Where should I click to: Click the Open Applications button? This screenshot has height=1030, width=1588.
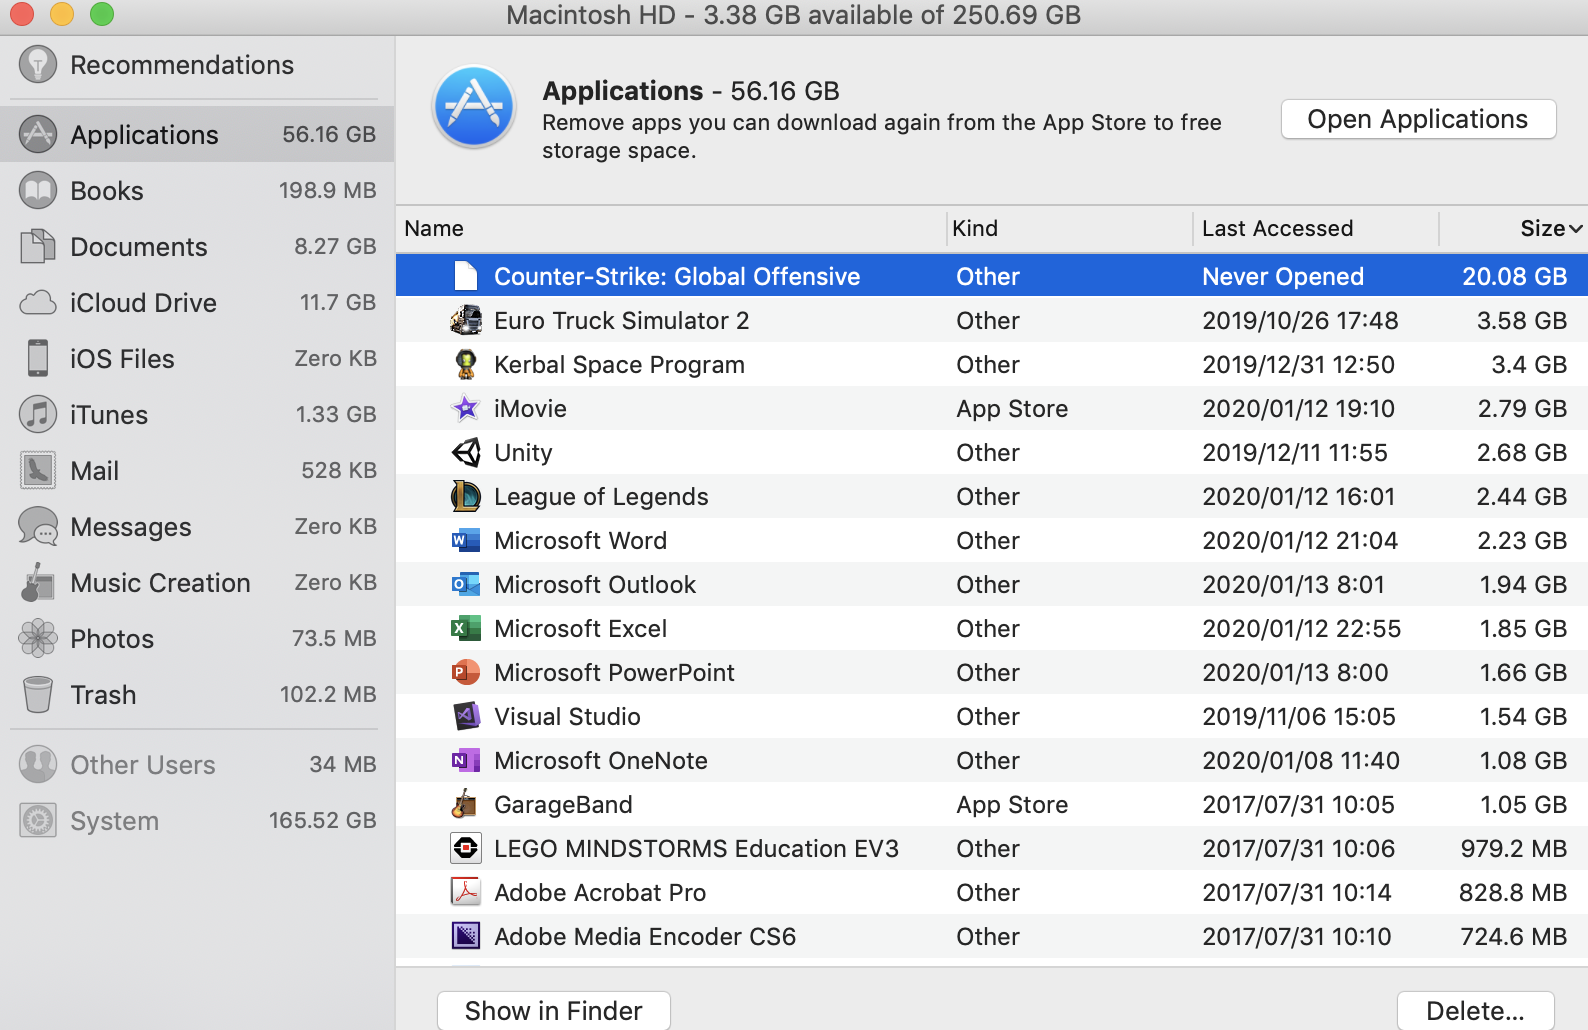[1418, 119]
